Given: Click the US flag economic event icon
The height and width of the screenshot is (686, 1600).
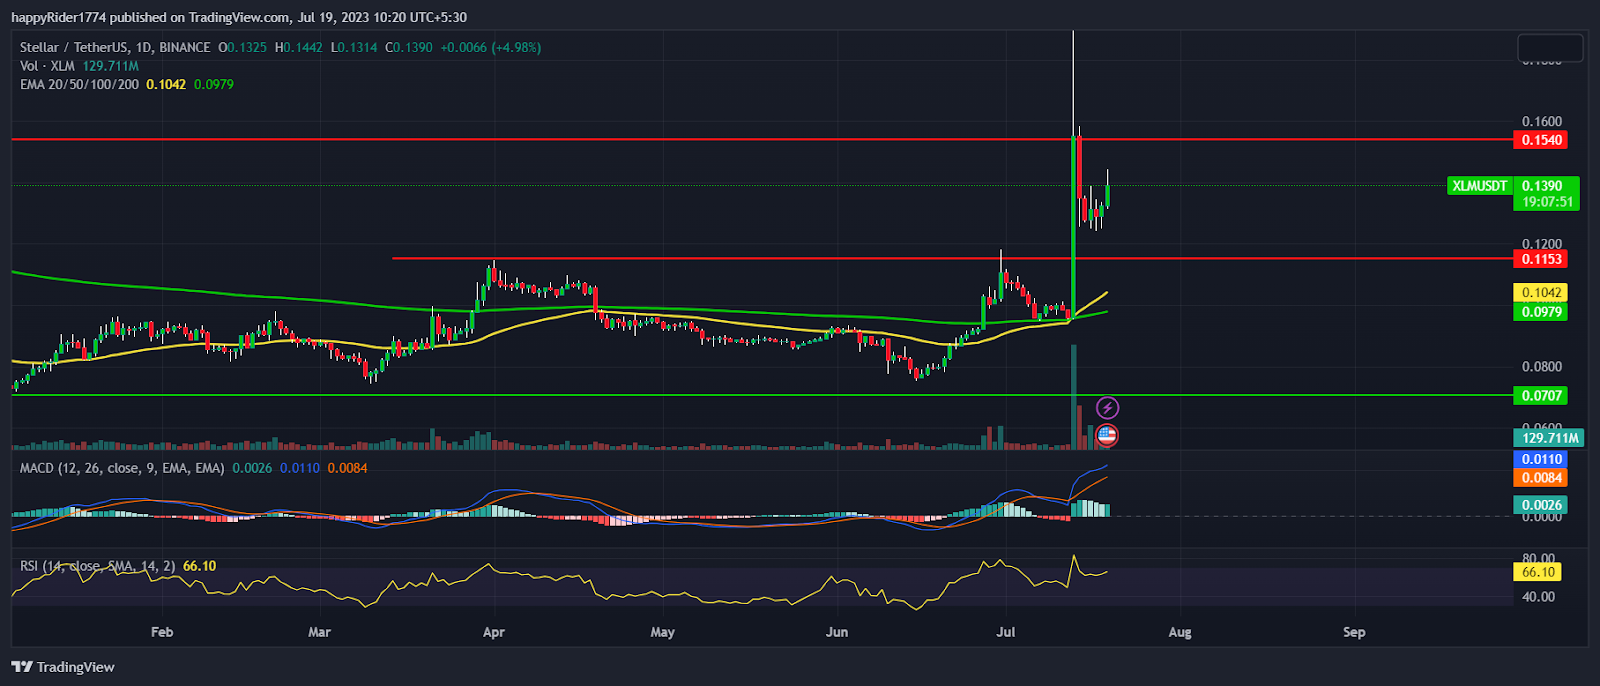Looking at the screenshot, I should coord(1107,435).
